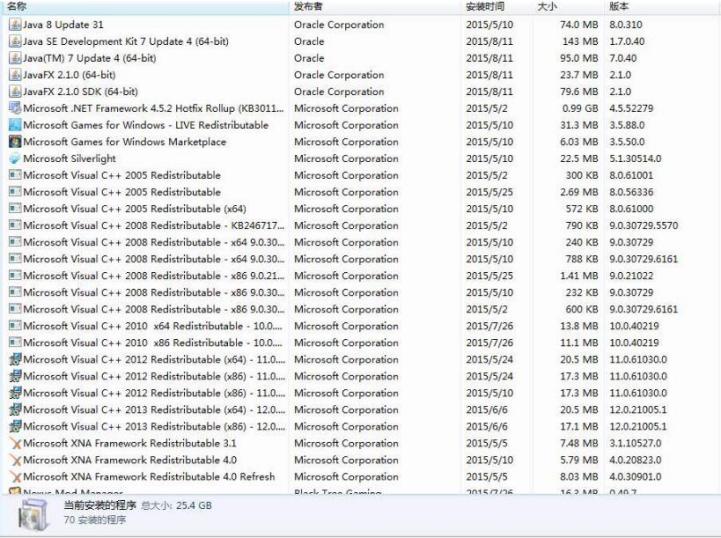The height and width of the screenshot is (538, 721).
Task: Click install date 2015/6/6 for Visual C++ 2013 (x86)
Action: pyautogui.click(x=487, y=426)
